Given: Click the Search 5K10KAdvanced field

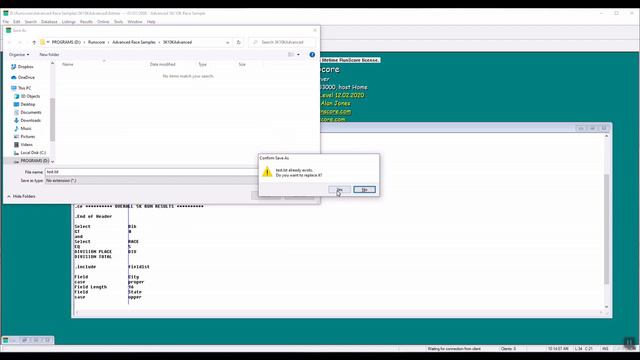Looking at the screenshot, I should [282, 42].
